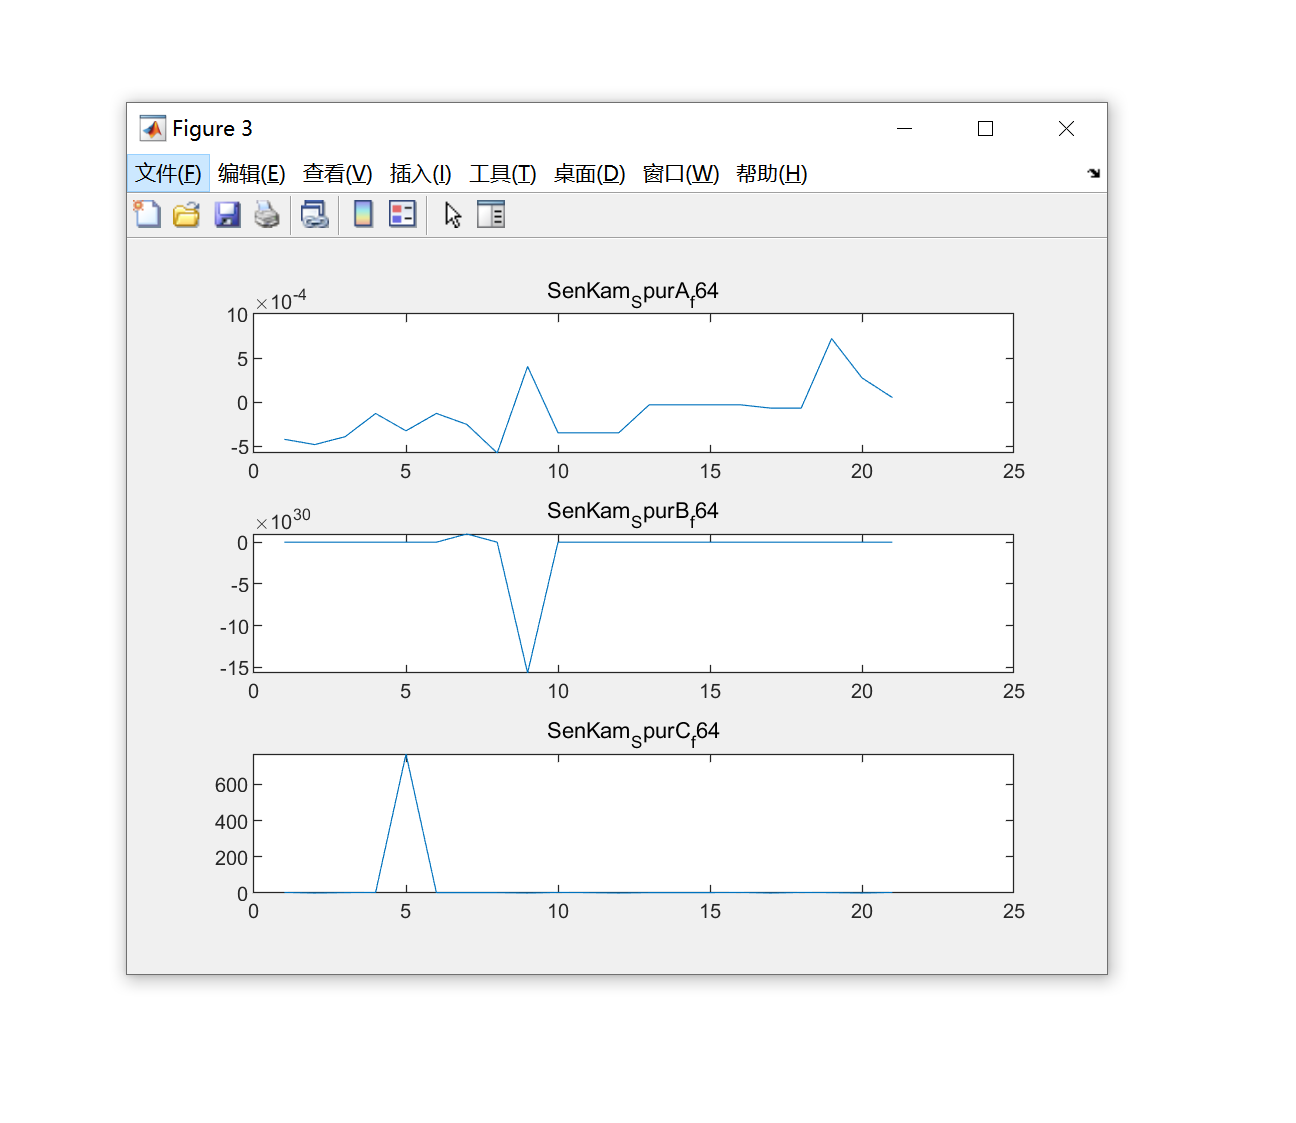Click the Link Plot toolbar icon
The height and width of the screenshot is (1123, 1296).
pos(315,214)
